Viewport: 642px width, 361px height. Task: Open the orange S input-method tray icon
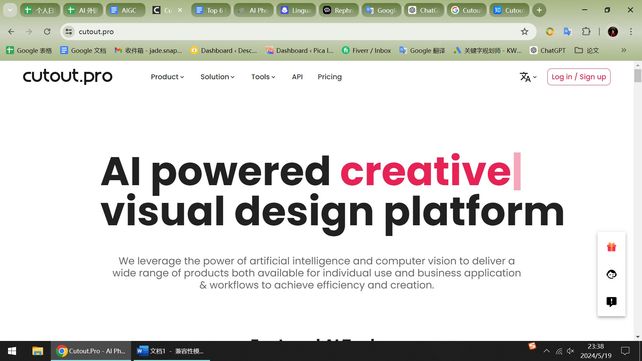[x=532, y=346]
